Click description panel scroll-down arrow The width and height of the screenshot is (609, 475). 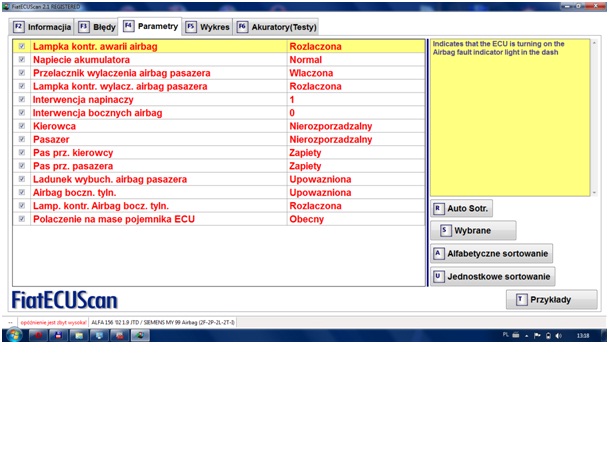tap(594, 193)
